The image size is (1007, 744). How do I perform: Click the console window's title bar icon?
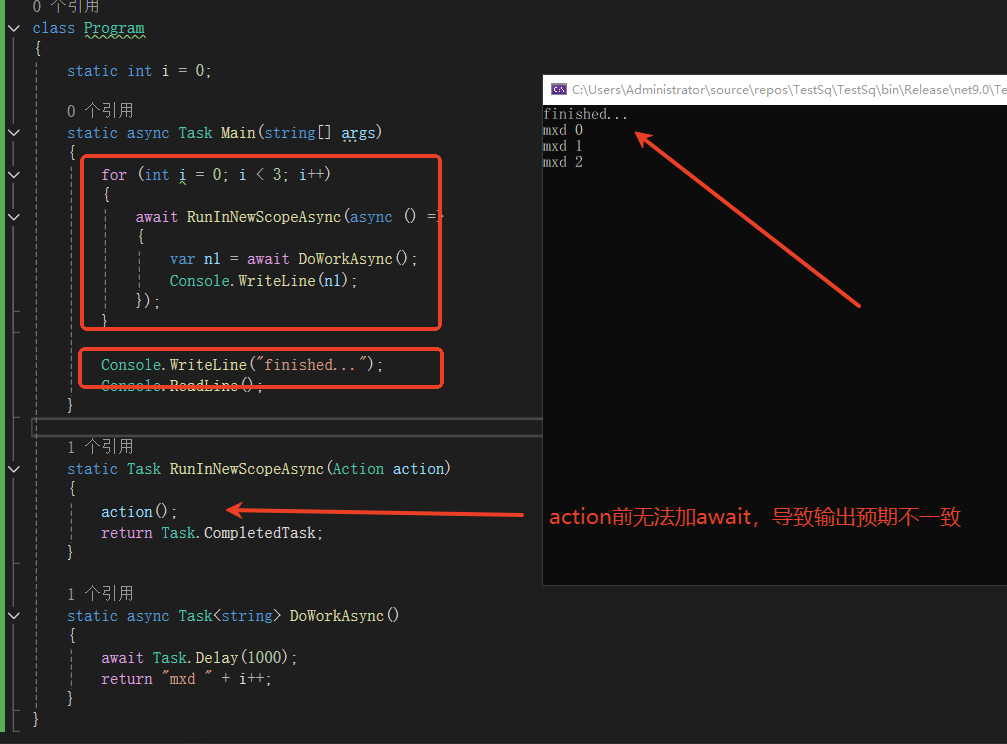(x=559, y=89)
